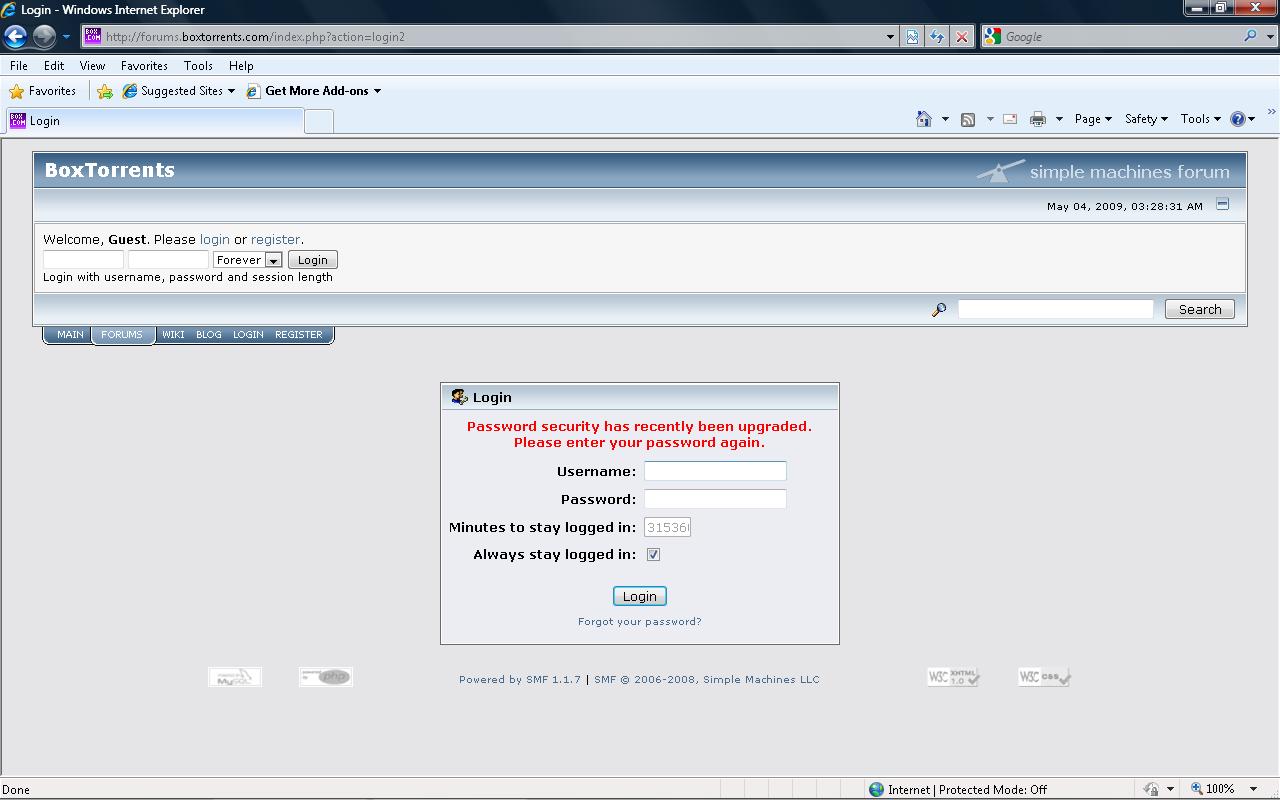
Task: Click 'Forgot your password?' link
Action: (x=640, y=622)
